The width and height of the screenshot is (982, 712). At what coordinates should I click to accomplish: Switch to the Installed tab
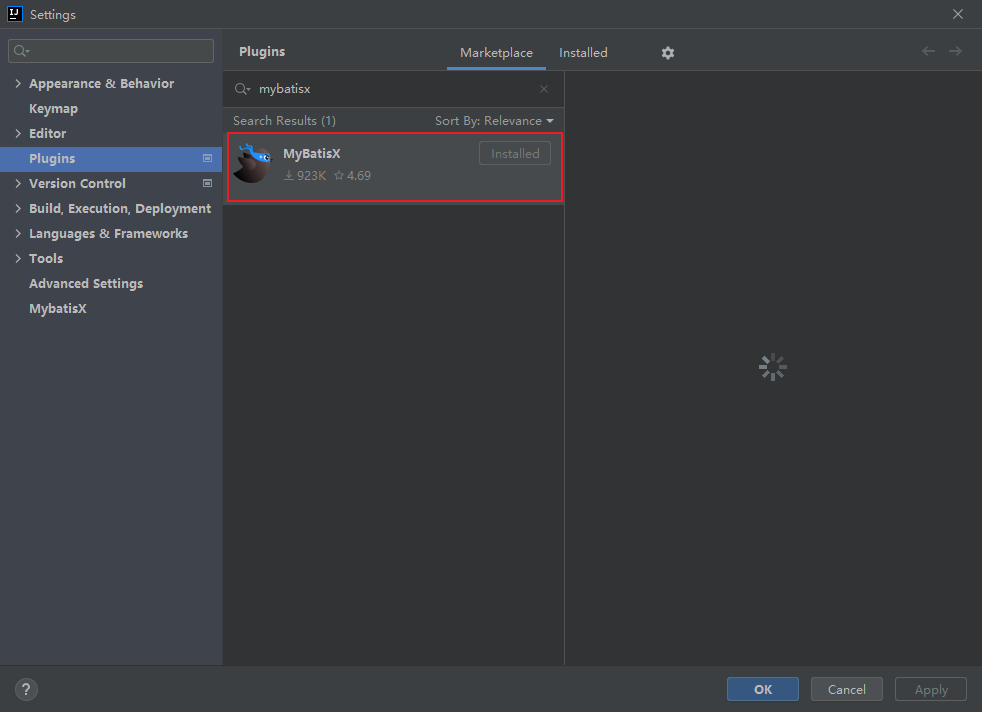tap(583, 53)
